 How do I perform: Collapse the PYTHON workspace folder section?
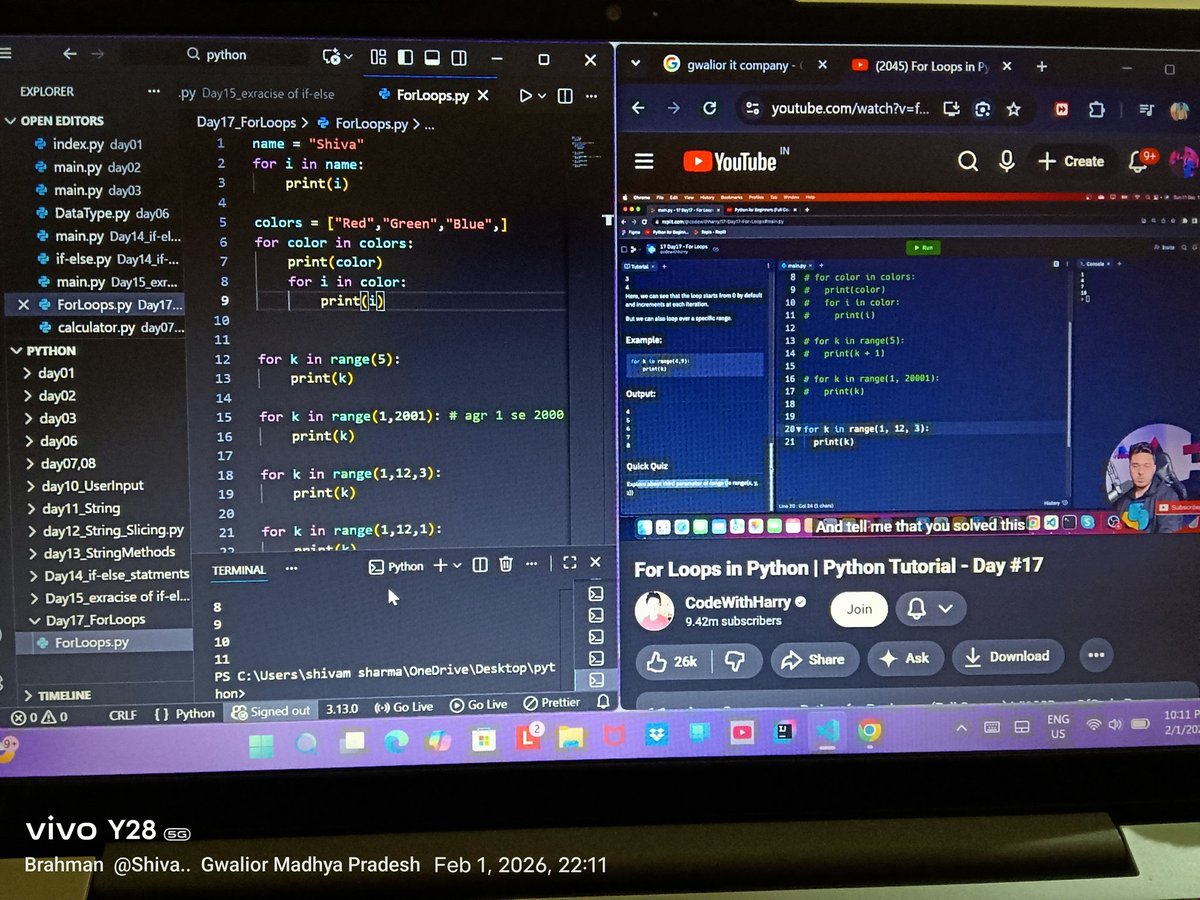[x=50, y=350]
